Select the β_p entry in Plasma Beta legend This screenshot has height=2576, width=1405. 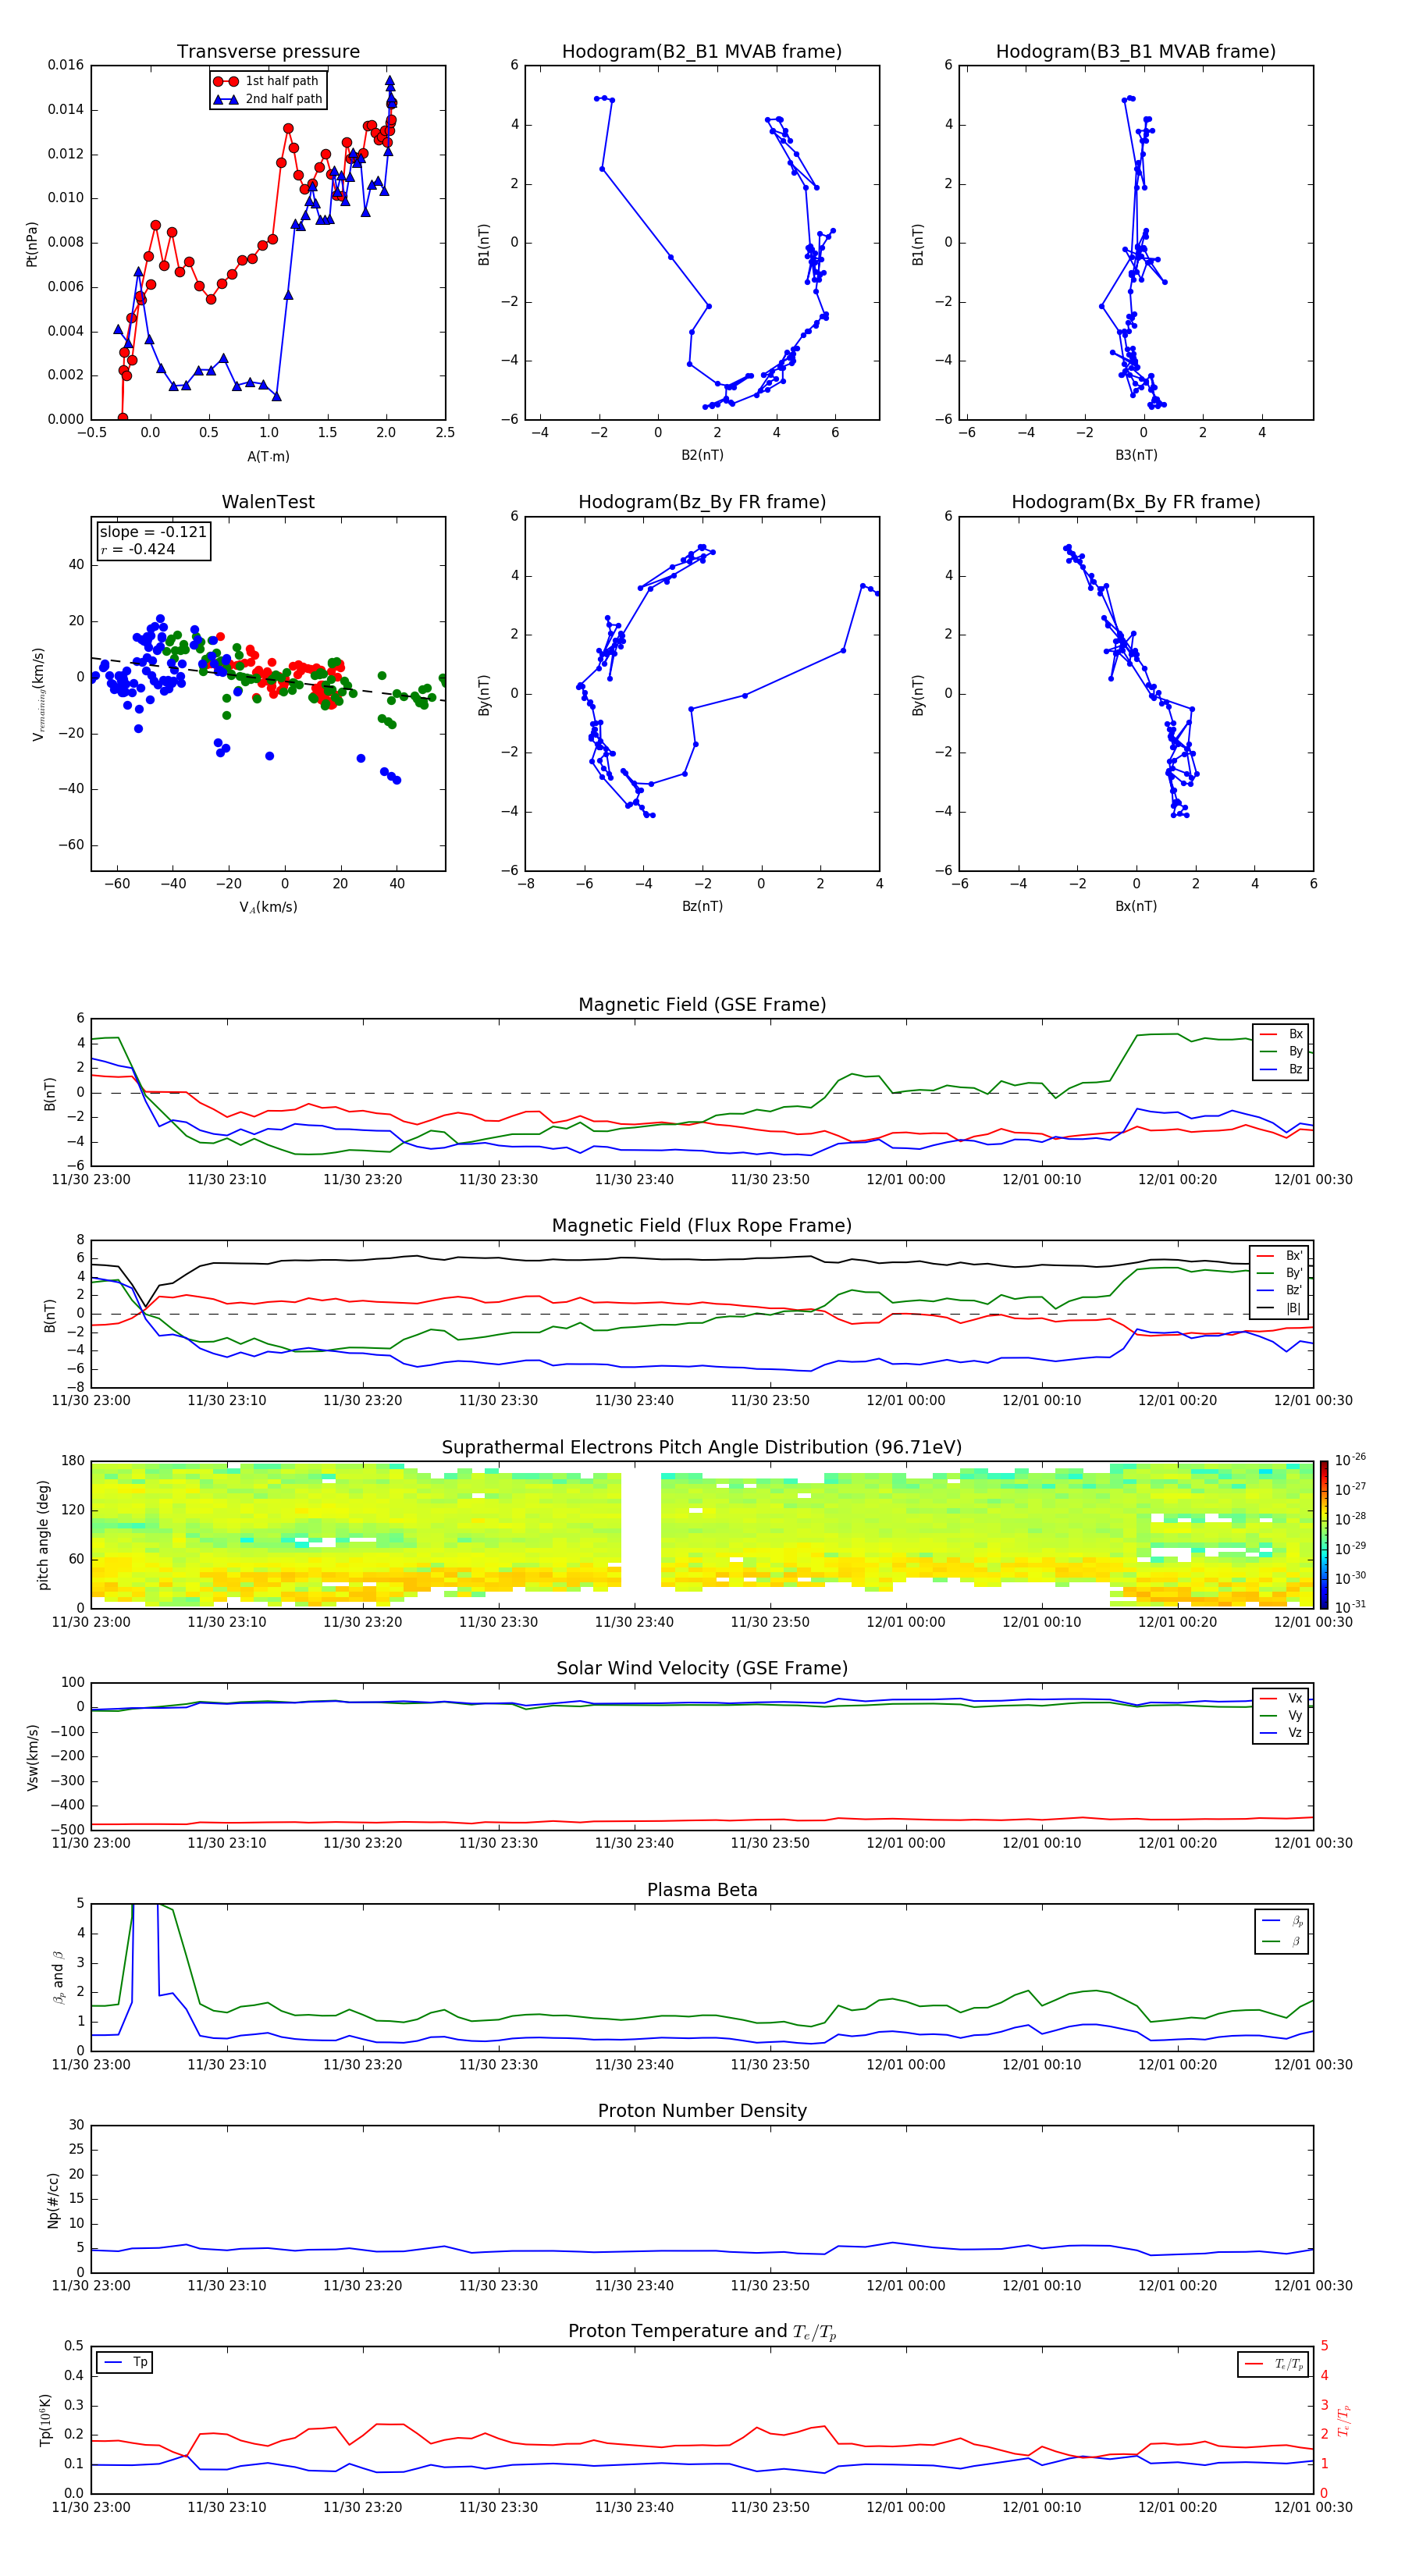(1283, 1921)
